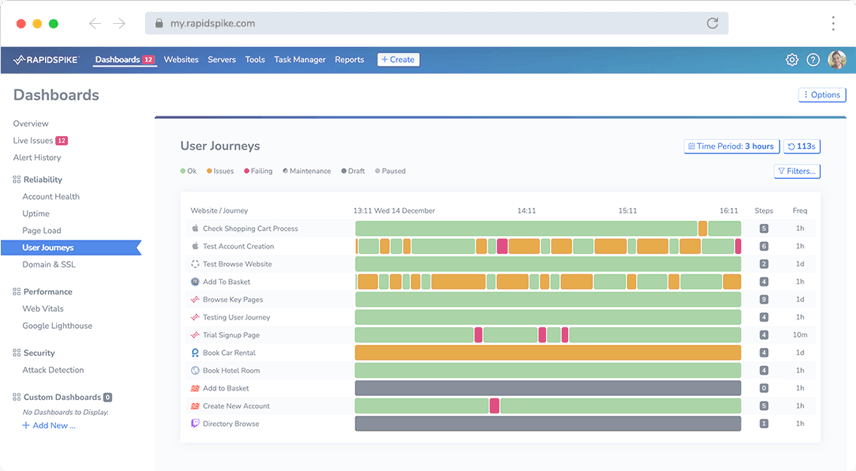Click the RapidSpike logo
856x471 pixels.
point(46,59)
